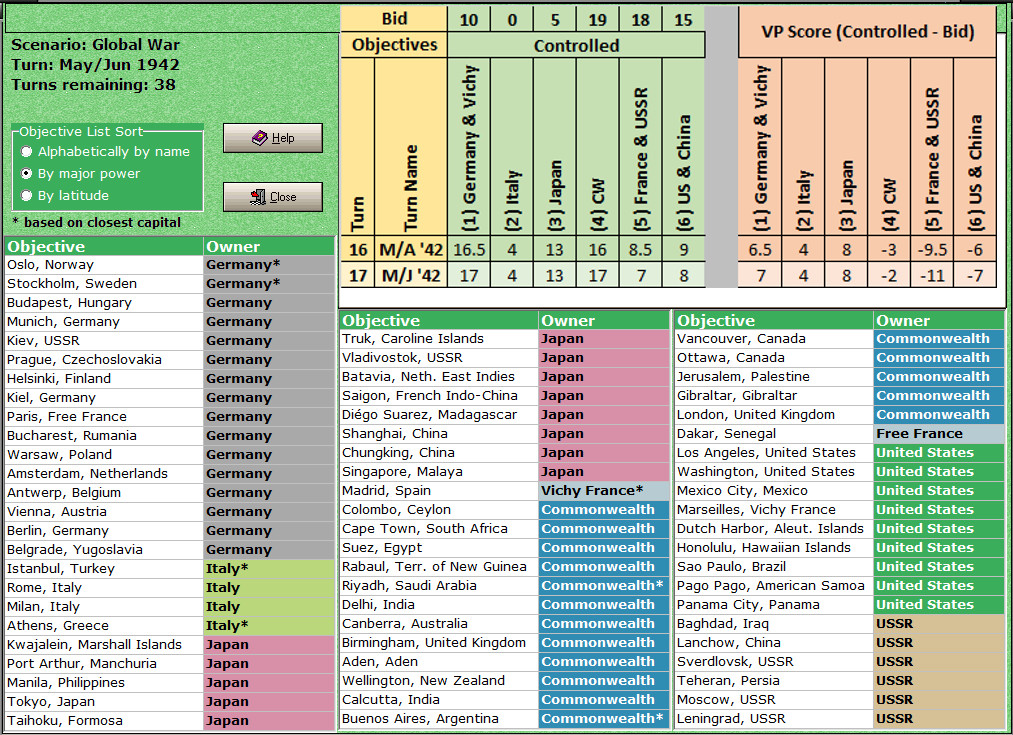The width and height of the screenshot is (1013, 735).
Task: Select Tokyo, Japan objective row
Action: 169,702
